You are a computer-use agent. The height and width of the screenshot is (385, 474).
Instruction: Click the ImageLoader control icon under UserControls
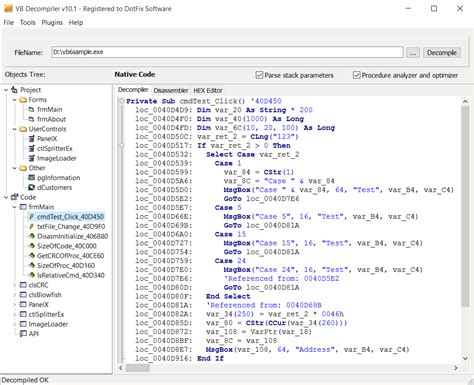(x=32, y=158)
